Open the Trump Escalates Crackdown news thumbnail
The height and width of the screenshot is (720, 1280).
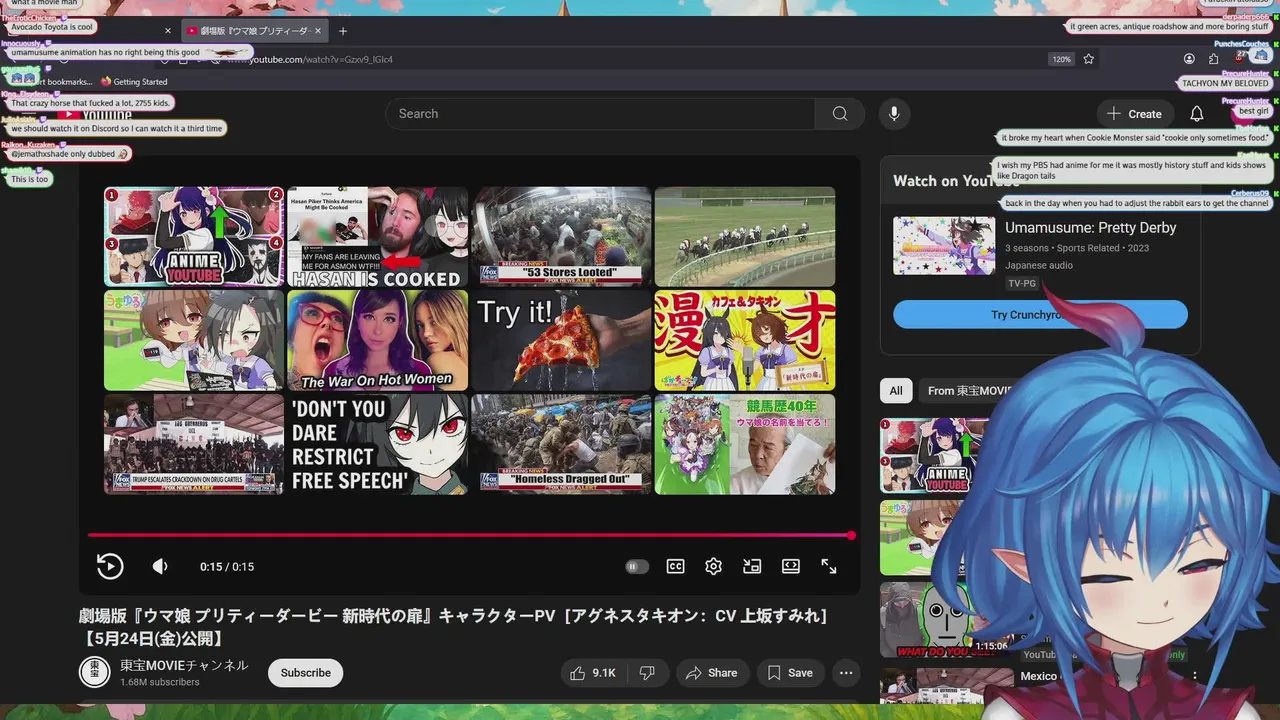[x=194, y=444]
